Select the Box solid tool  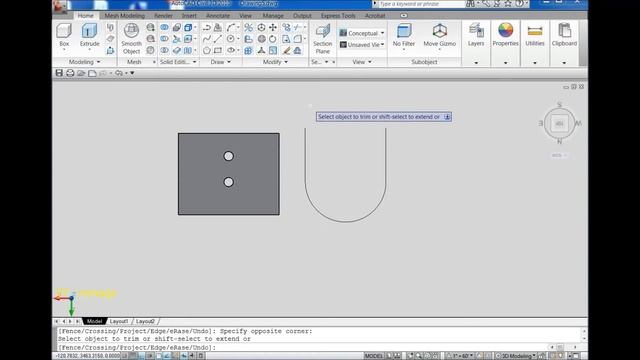64,35
